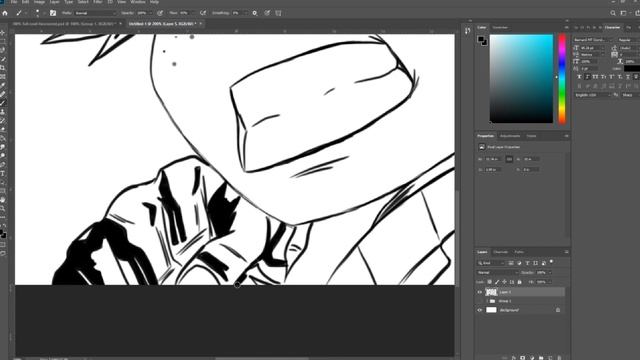The image size is (640, 360).
Task: Toggle pressure for size button
Action: (267, 13)
